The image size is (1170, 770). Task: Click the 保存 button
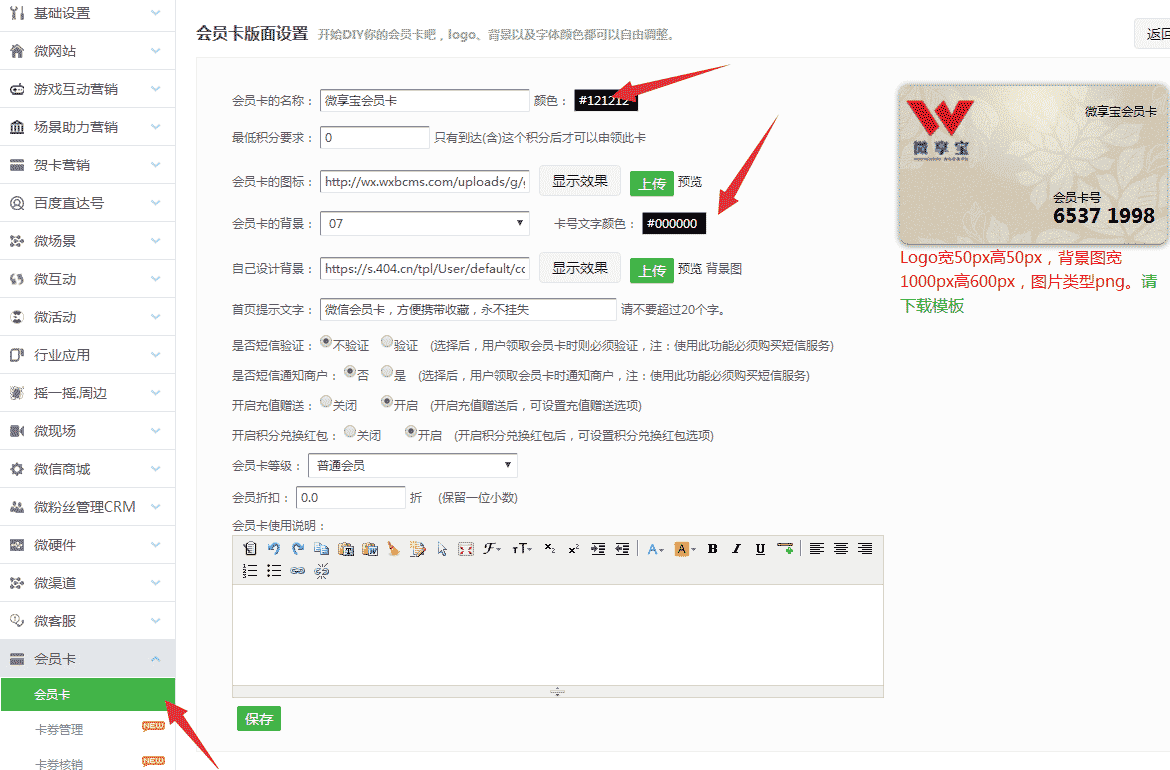pyautogui.click(x=258, y=718)
